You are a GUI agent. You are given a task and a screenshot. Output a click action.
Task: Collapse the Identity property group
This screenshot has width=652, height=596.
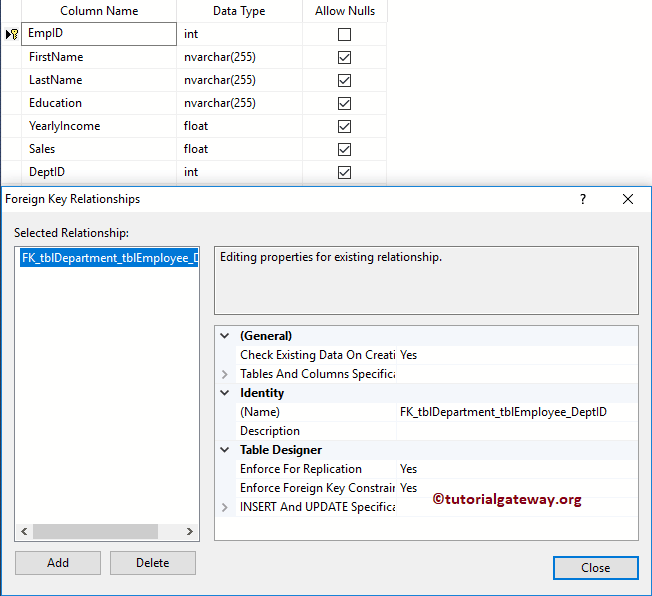pos(225,393)
